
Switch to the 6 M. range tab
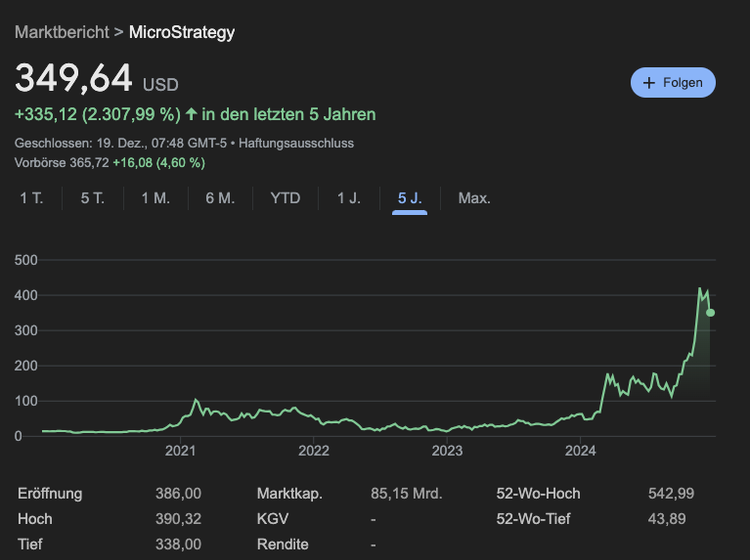(x=220, y=198)
